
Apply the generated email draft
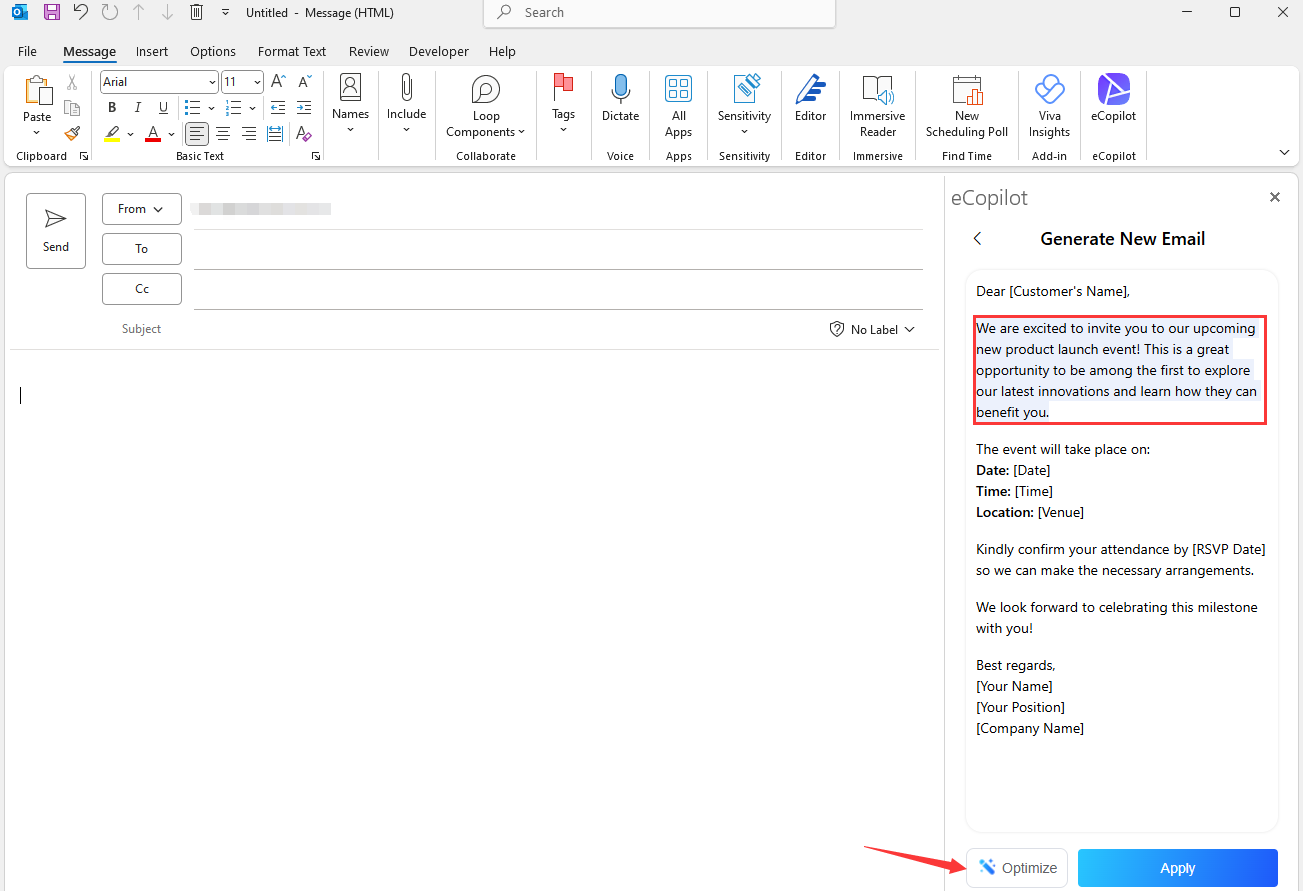click(x=1177, y=867)
